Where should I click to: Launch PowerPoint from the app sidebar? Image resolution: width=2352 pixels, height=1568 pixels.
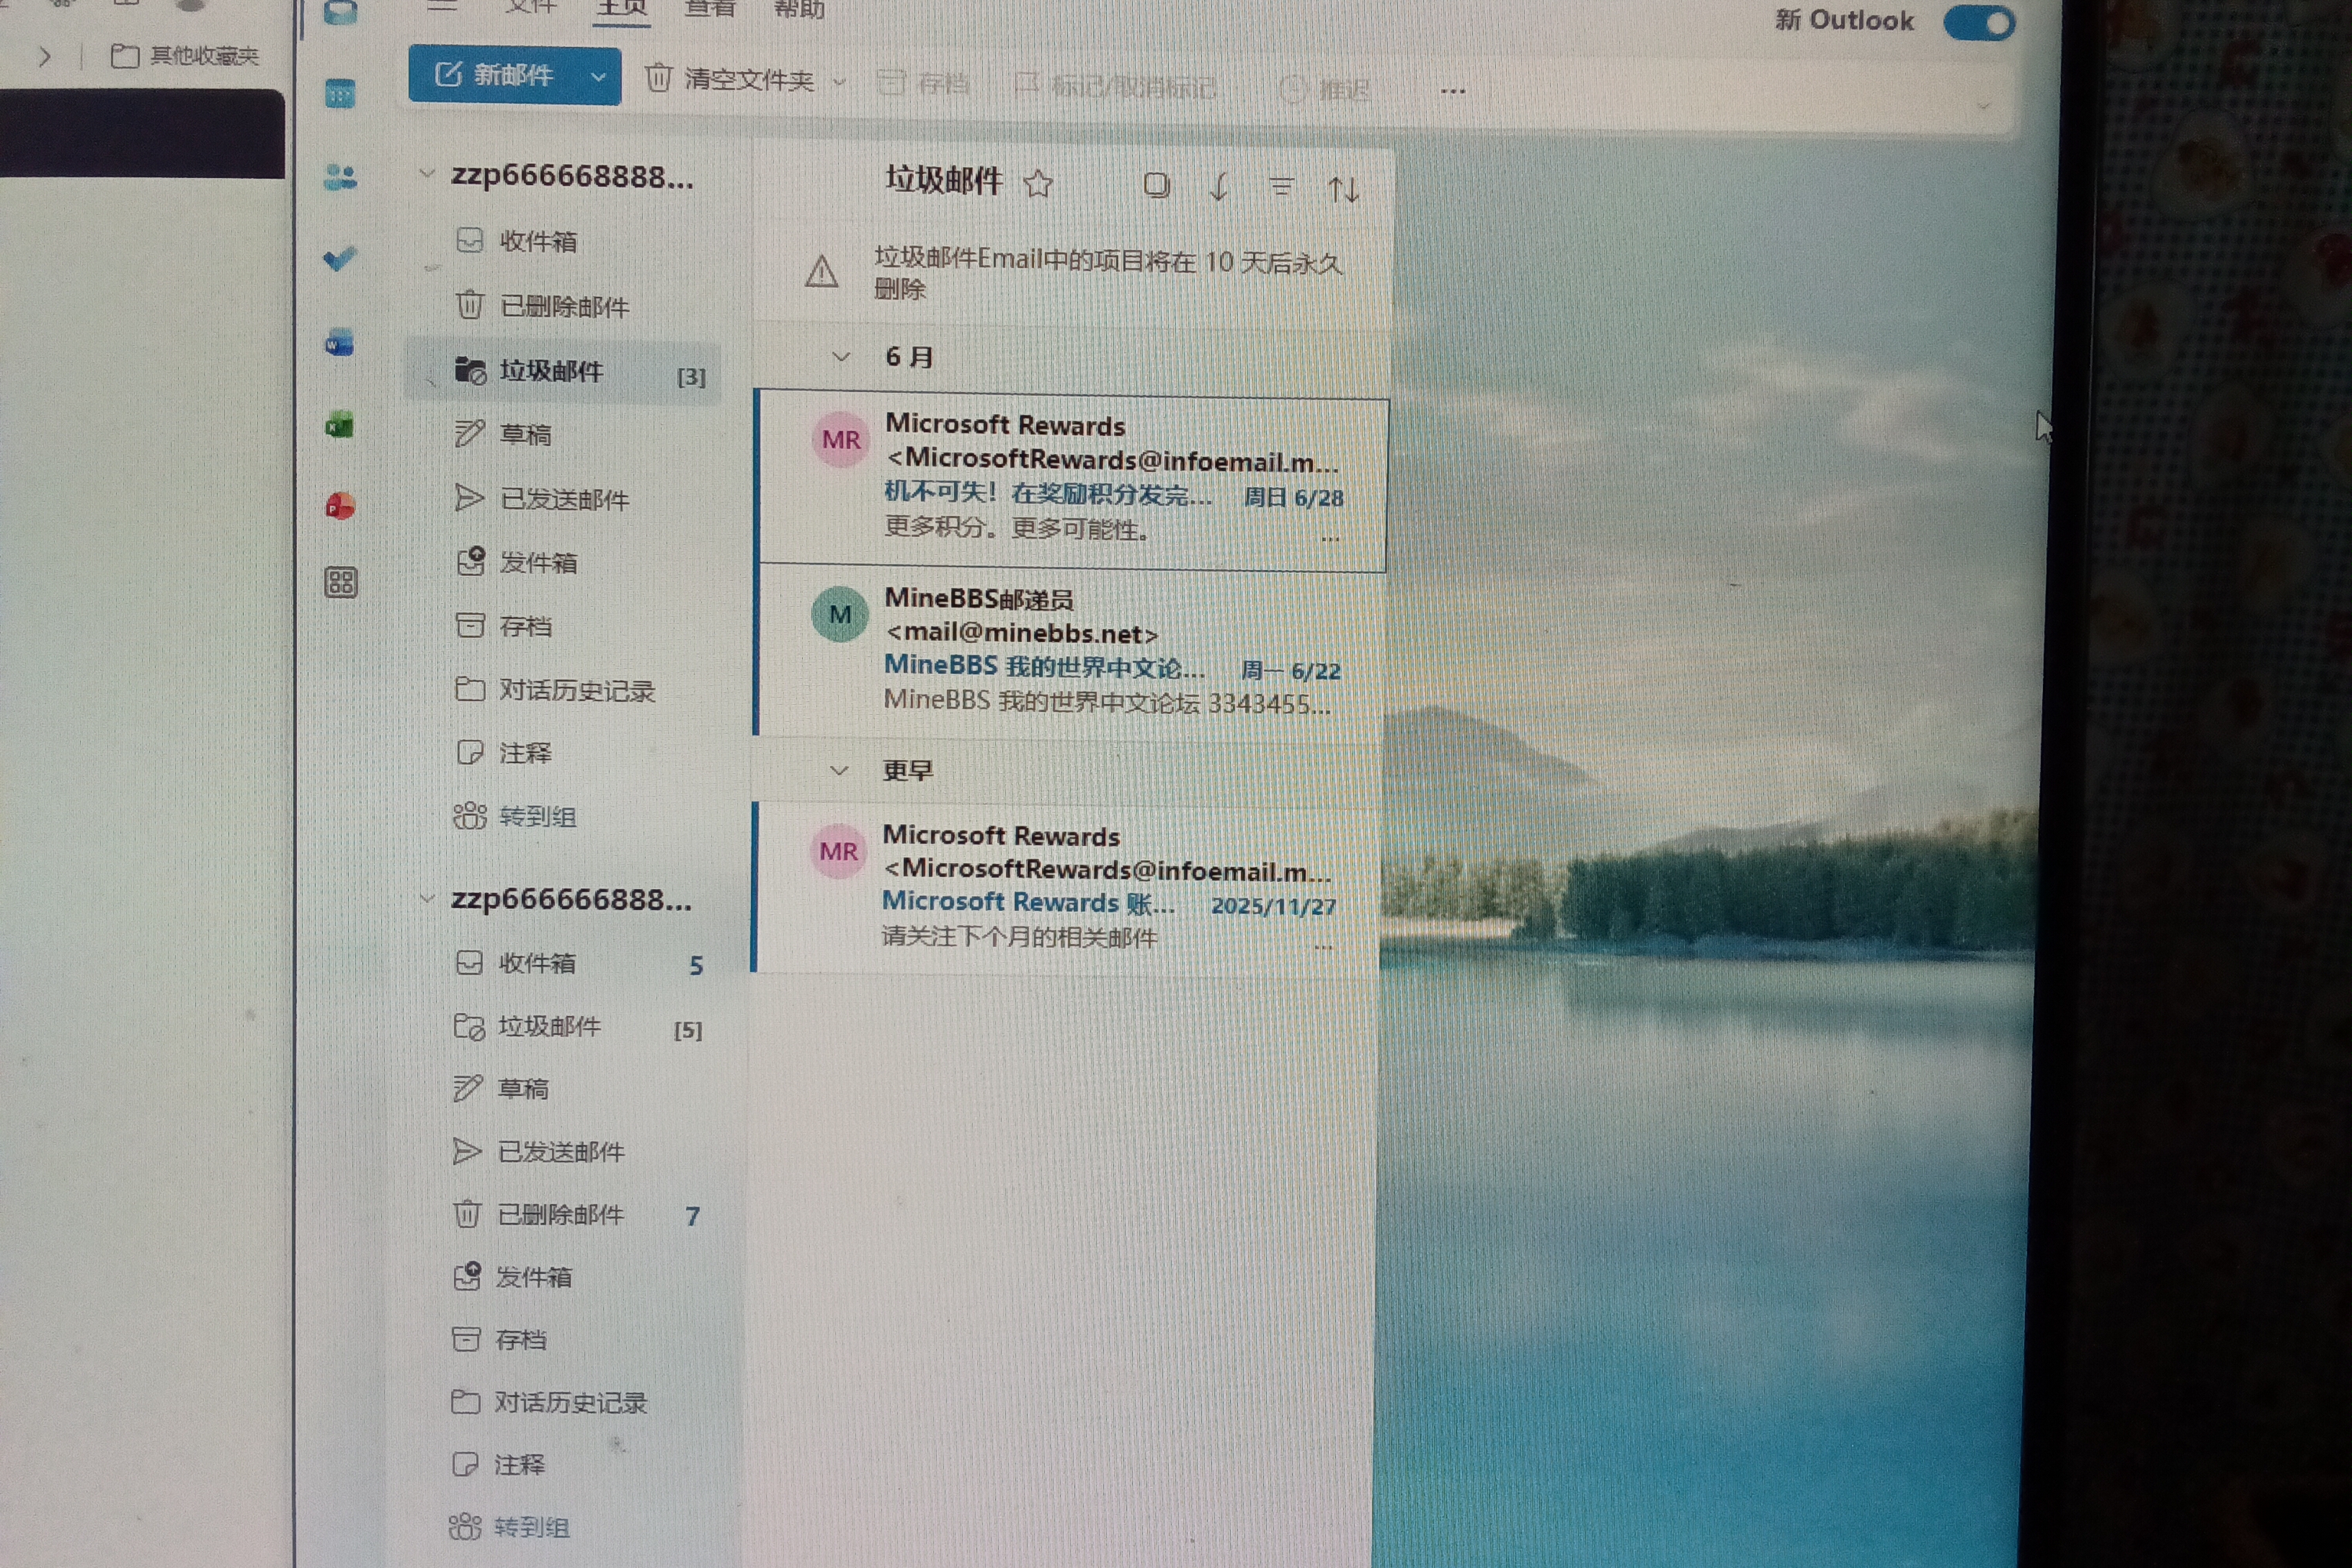pos(340,506)
